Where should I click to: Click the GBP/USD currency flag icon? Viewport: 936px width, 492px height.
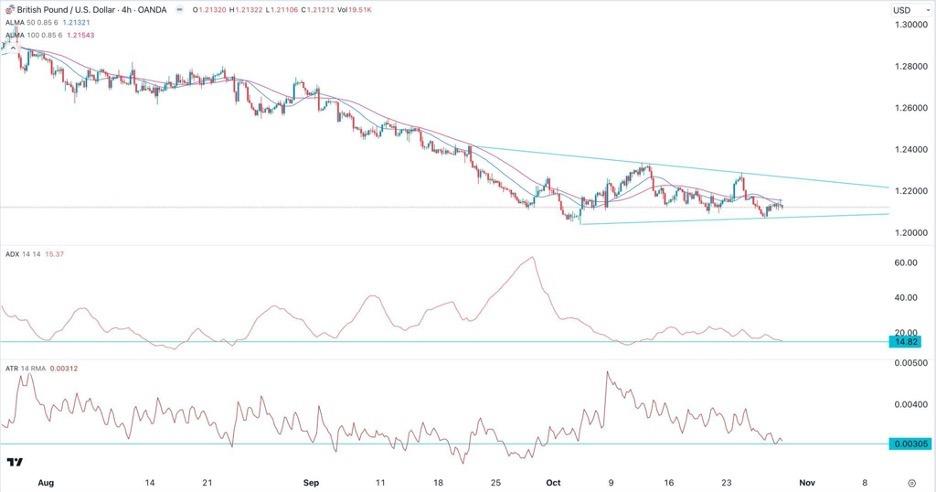click(x=11, y=10)
